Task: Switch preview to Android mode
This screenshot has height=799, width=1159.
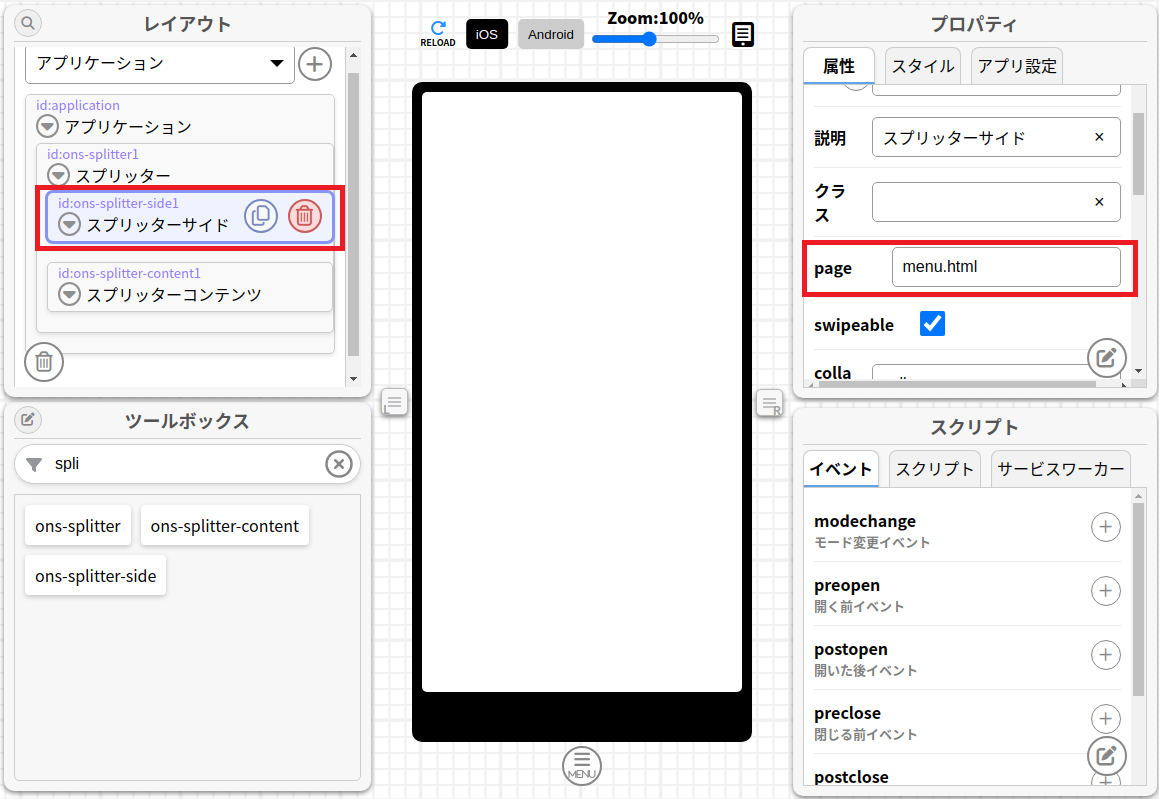Action: click(550, 33)
